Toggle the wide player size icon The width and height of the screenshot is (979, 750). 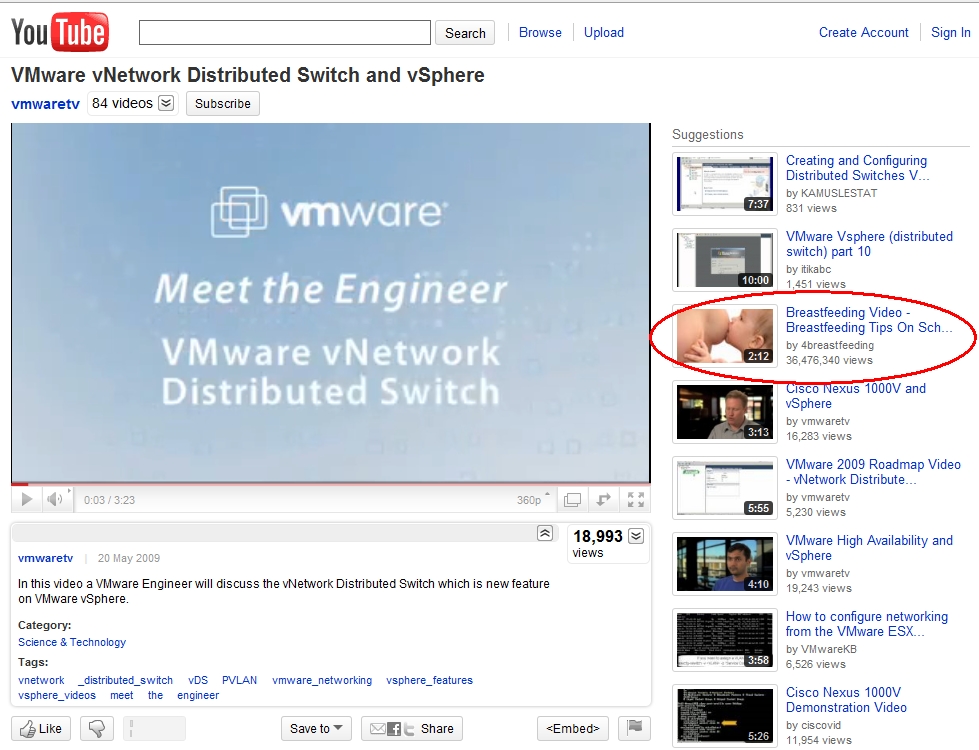572,500
